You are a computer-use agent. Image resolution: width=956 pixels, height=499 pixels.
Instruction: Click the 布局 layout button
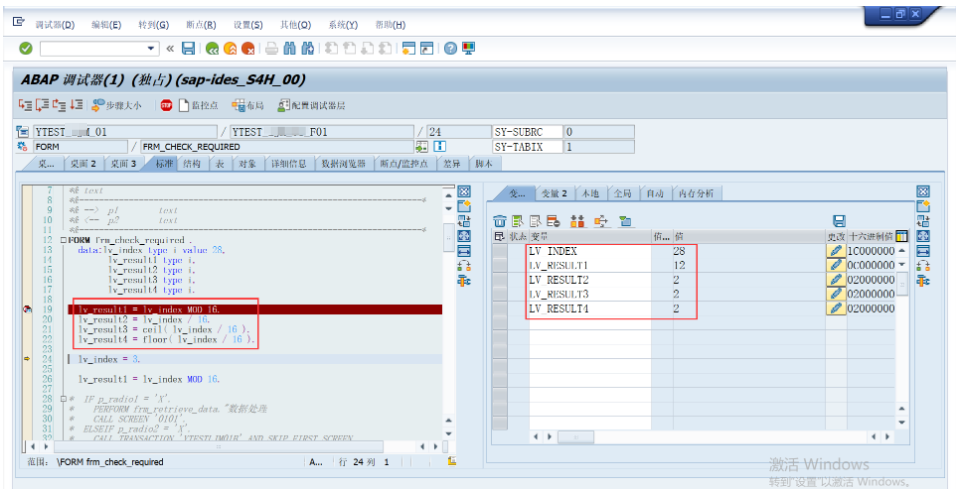[248, 106]
